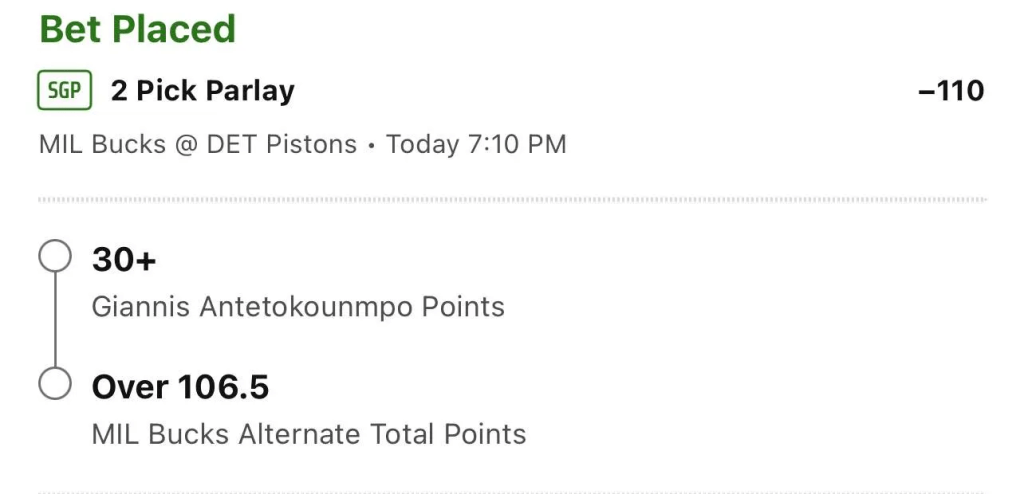This screenshot has width=1024, height=494.
Task: Select the status circle beside 30+
Action: point(55,255)
